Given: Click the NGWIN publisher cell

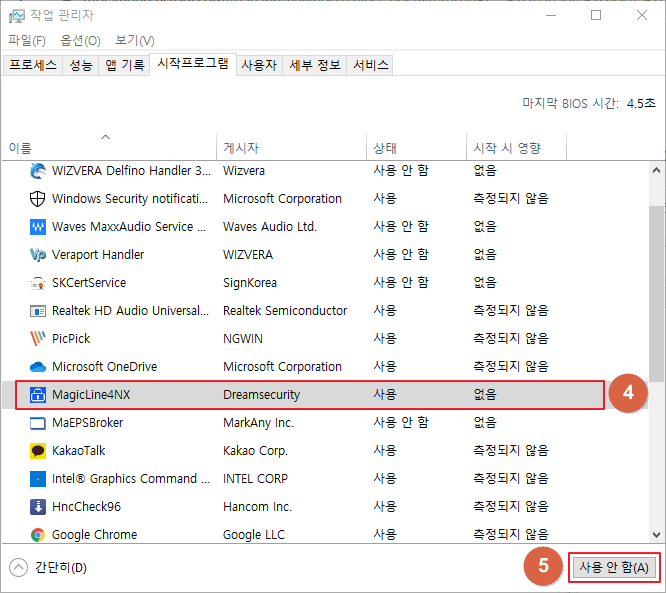Looking at the screenshot, I should pyautogui.click(x=243, y=339).
